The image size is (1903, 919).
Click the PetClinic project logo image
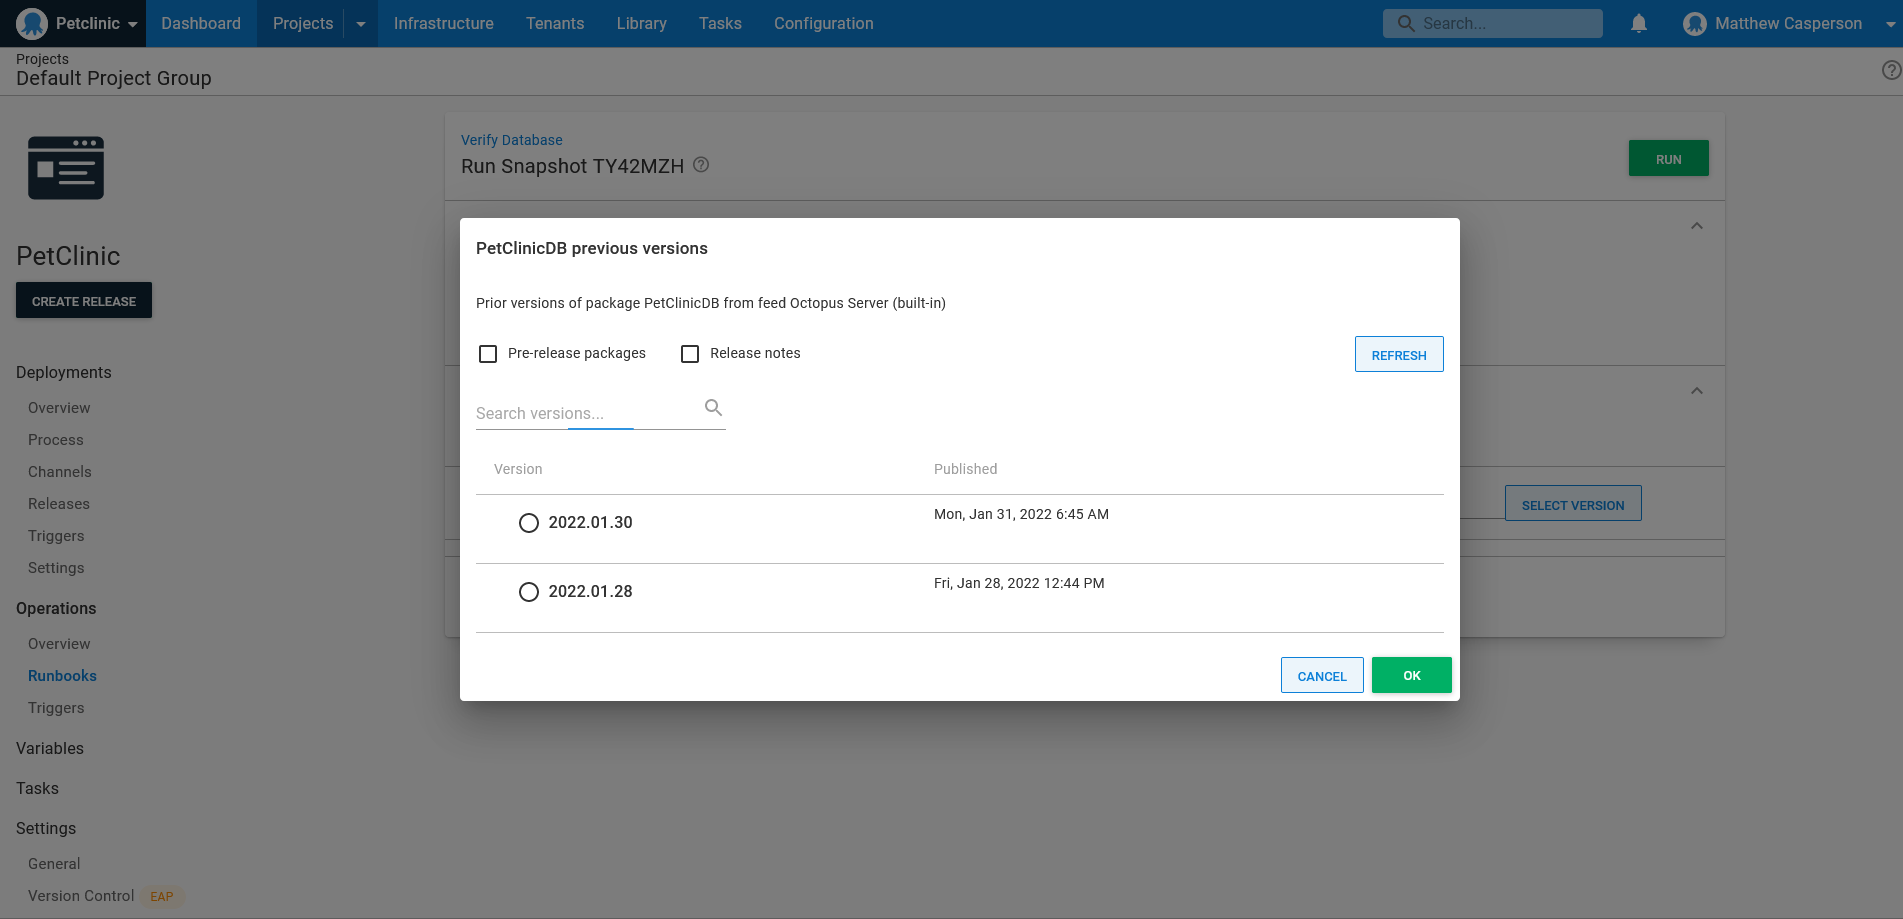tap(66, 168)
